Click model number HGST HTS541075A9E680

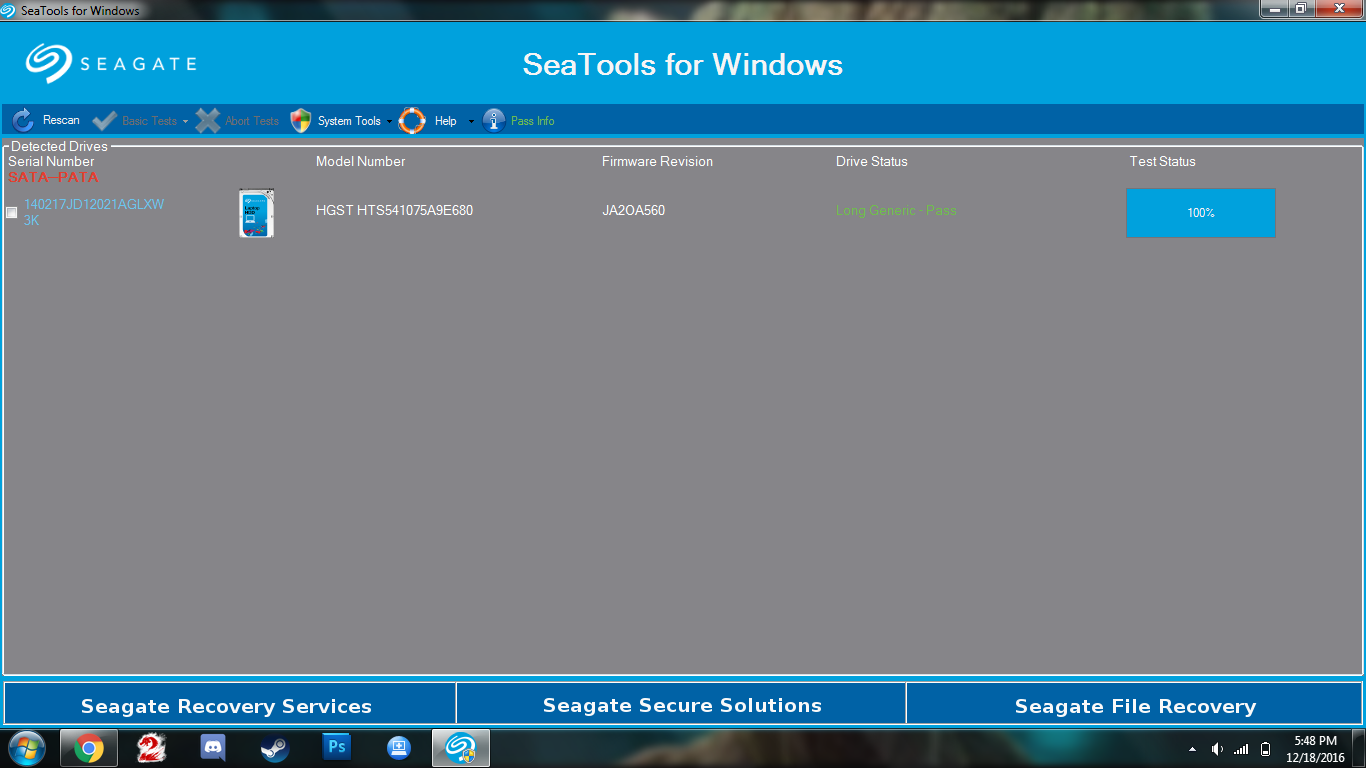coord(394,211)
